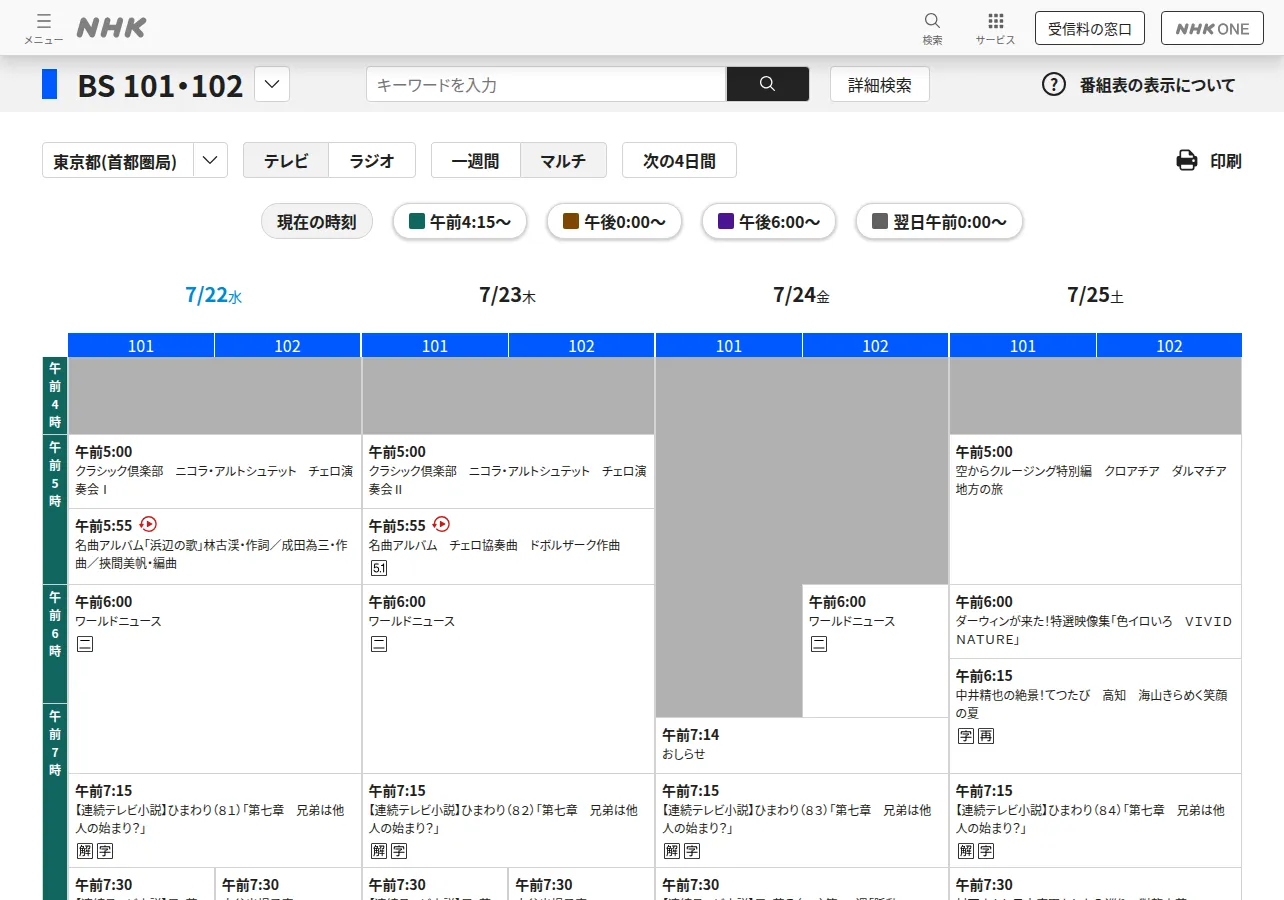Screen dimensions: 1284x900
Task: Submit search with the black magnifier button
Action: tap(768, 84)
